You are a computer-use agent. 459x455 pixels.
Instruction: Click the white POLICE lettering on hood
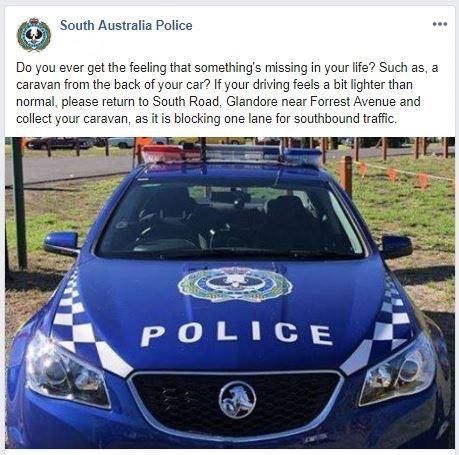click(x=237, y=333)
